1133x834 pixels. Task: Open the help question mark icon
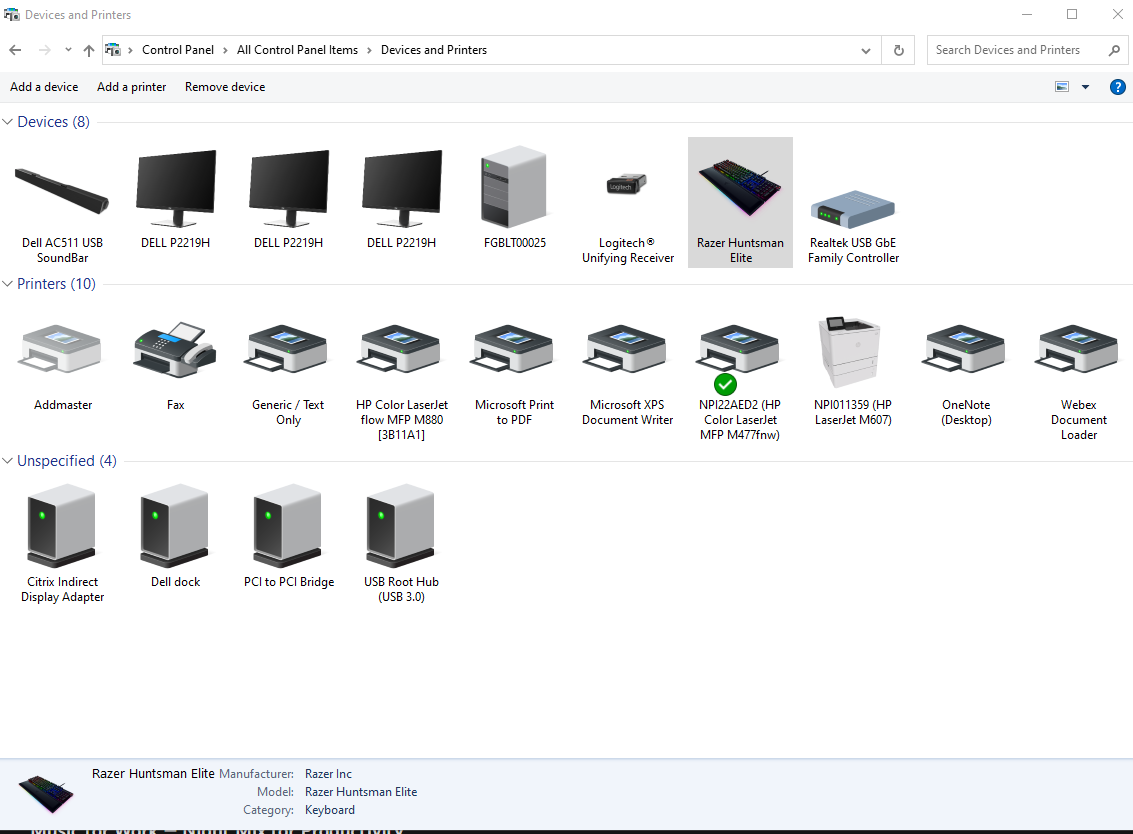(x=1117, y=87)
